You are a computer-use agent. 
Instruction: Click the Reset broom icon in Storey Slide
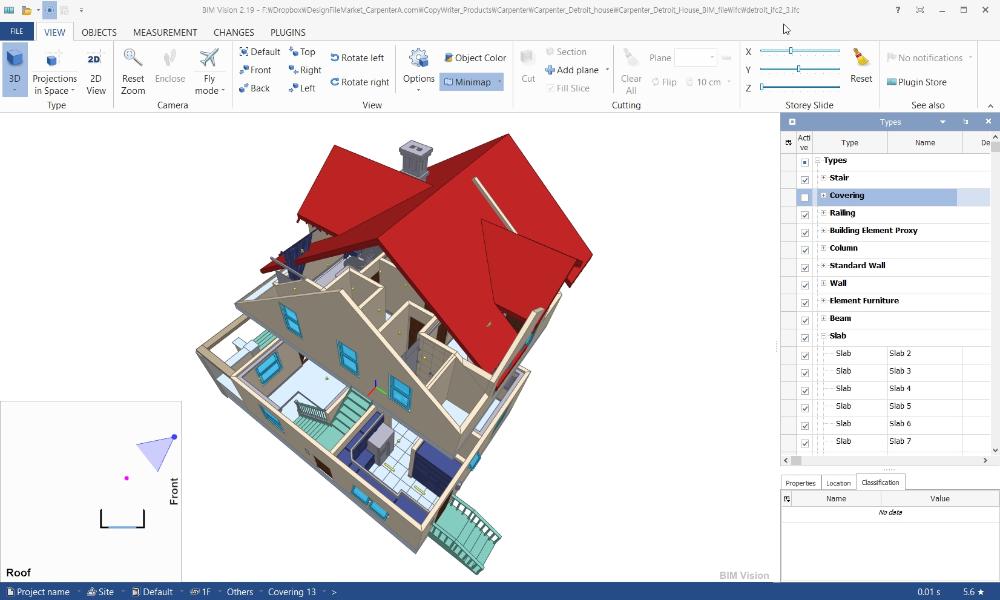(861, 58)
